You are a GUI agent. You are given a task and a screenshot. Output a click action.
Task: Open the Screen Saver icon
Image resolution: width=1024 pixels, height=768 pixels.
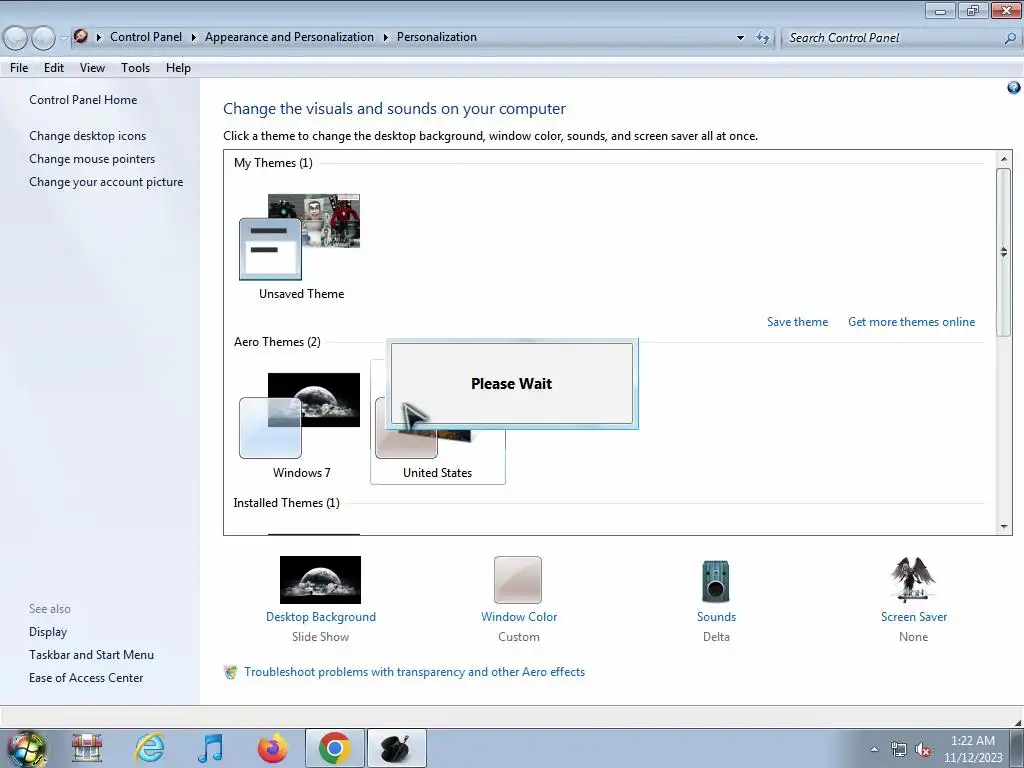tap(913, 579)
